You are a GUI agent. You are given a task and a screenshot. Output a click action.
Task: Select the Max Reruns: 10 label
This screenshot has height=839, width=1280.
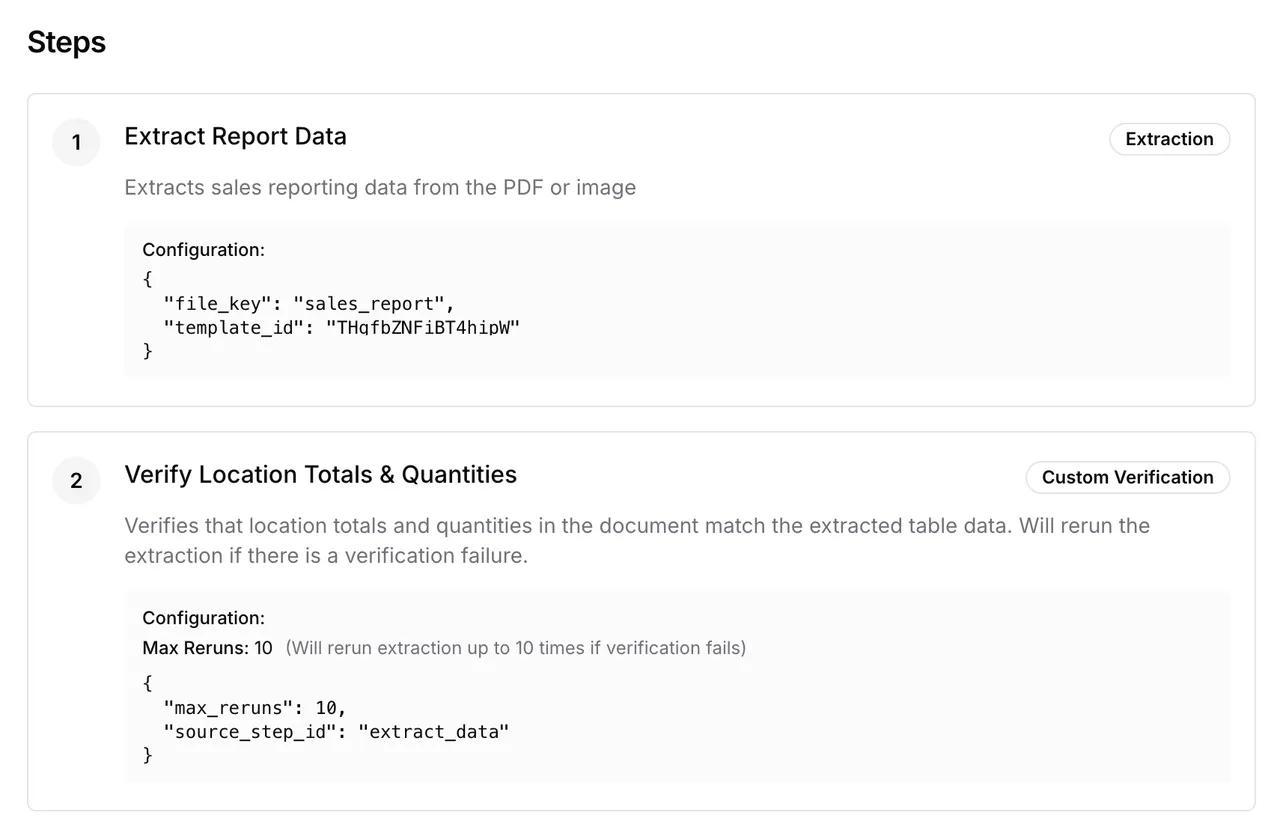[x=207, y=648]
